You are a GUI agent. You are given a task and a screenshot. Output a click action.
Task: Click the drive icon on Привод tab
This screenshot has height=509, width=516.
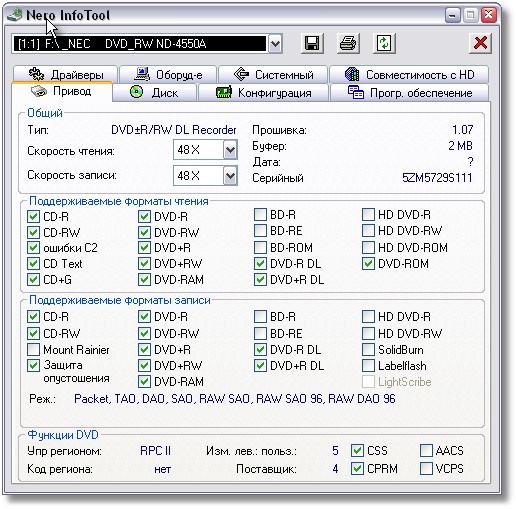pyautogui.click(x=39, y=91)
